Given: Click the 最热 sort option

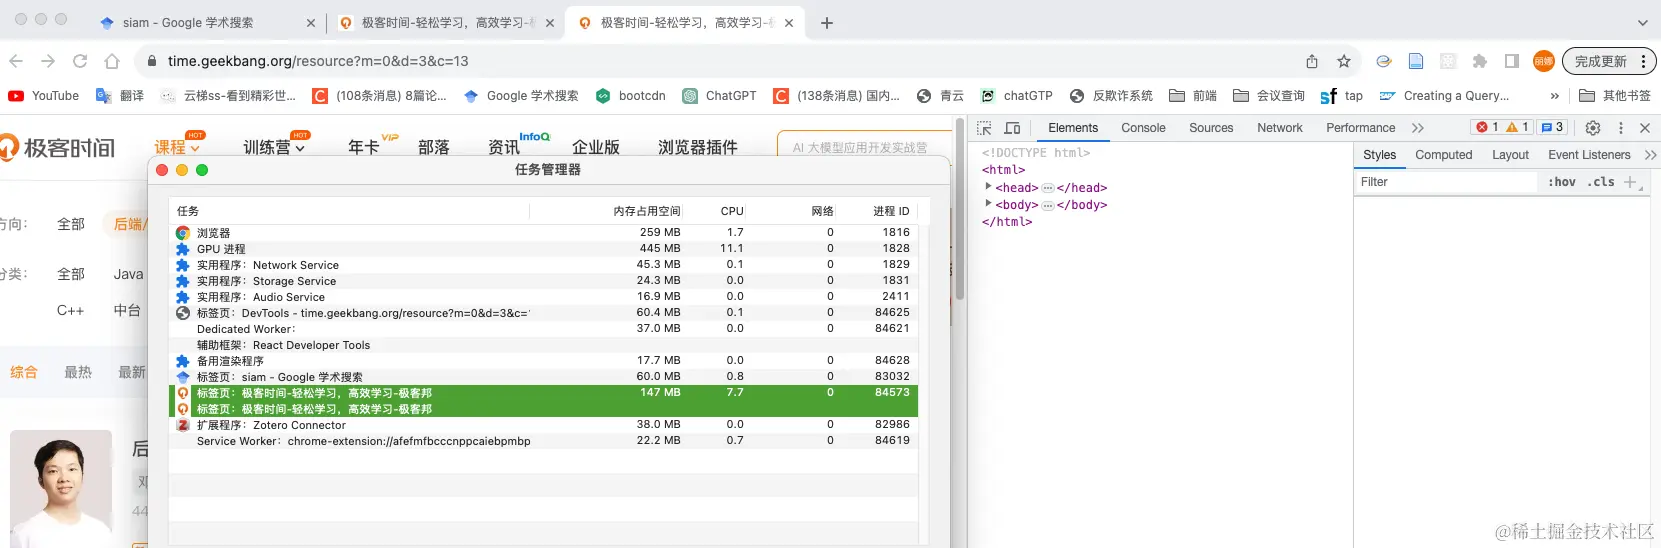Looking at the screenshot, I should 78,372.
